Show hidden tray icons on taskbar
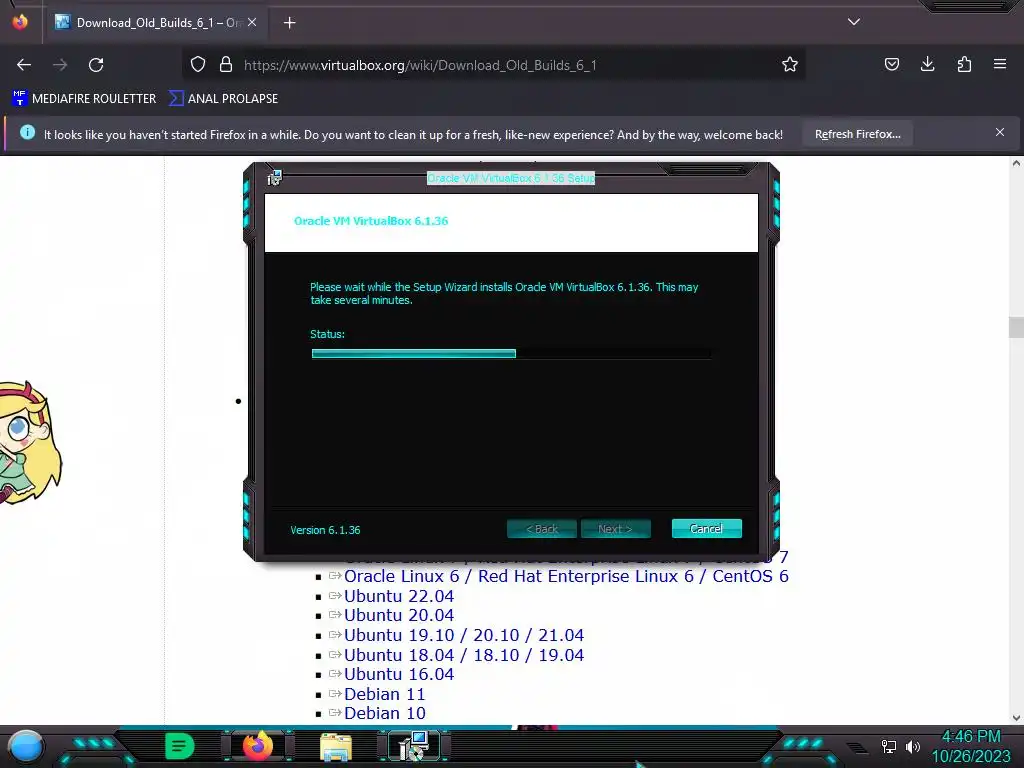 (x=857, y=748)
